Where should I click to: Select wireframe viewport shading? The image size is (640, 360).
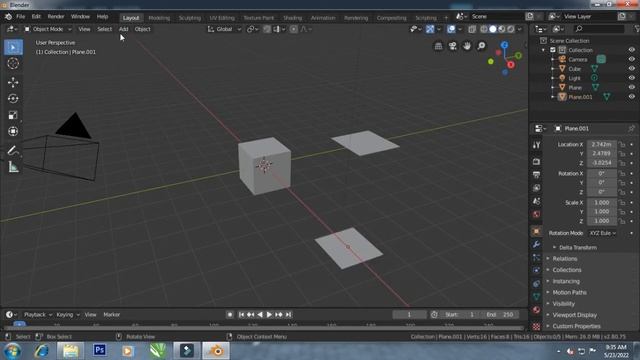[x=484, y=29]
